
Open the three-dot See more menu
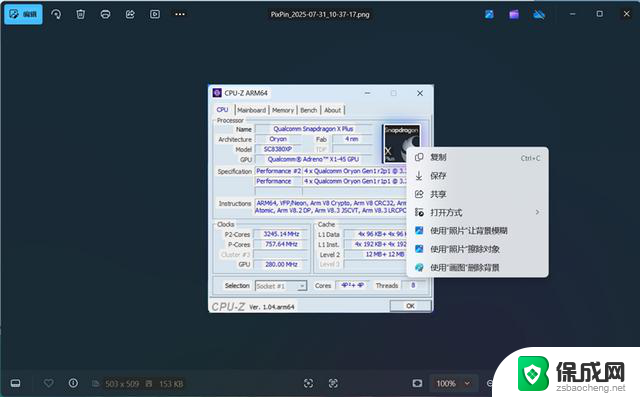pos(180,14)
